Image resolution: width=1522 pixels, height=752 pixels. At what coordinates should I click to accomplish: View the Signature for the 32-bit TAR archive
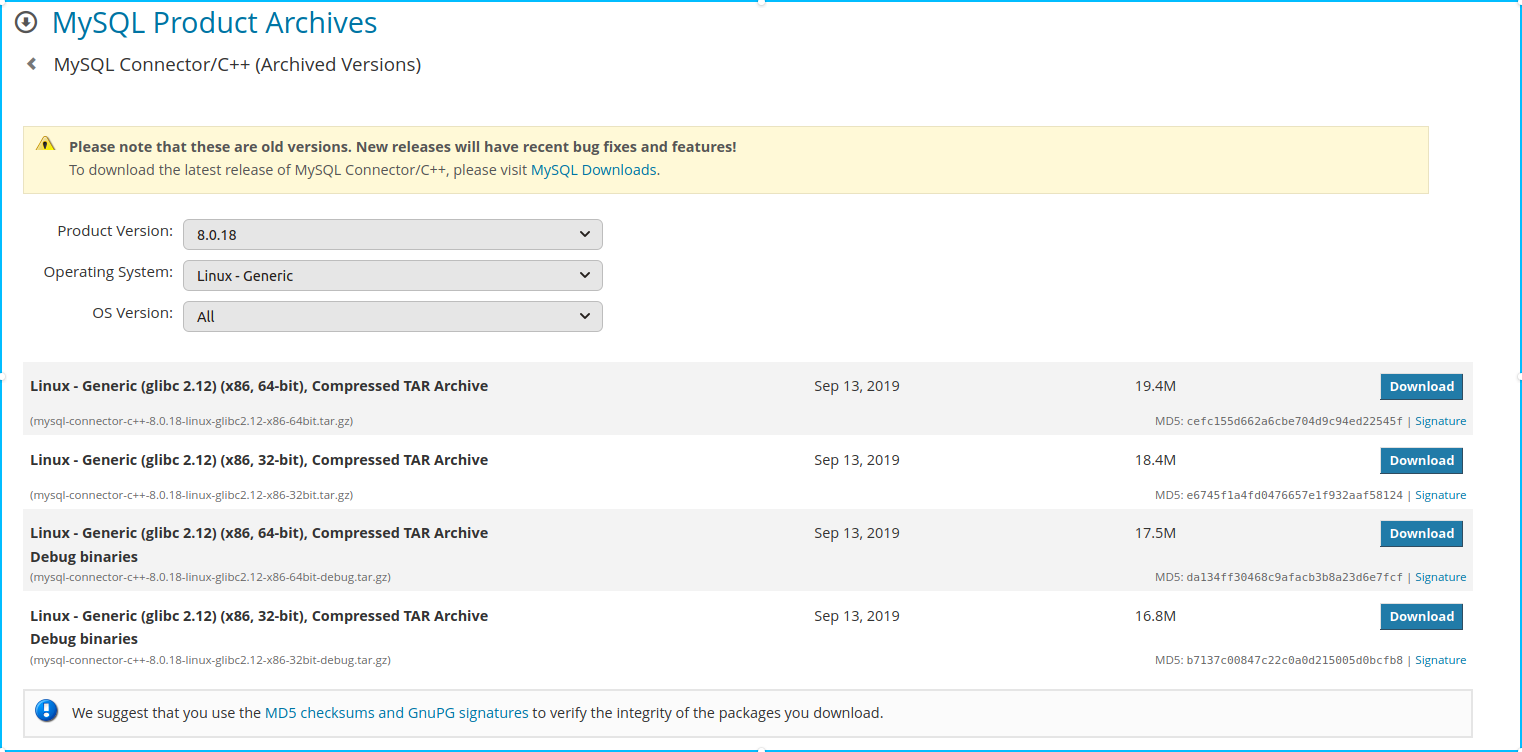pyautogui.click(x=1440, y=495)
